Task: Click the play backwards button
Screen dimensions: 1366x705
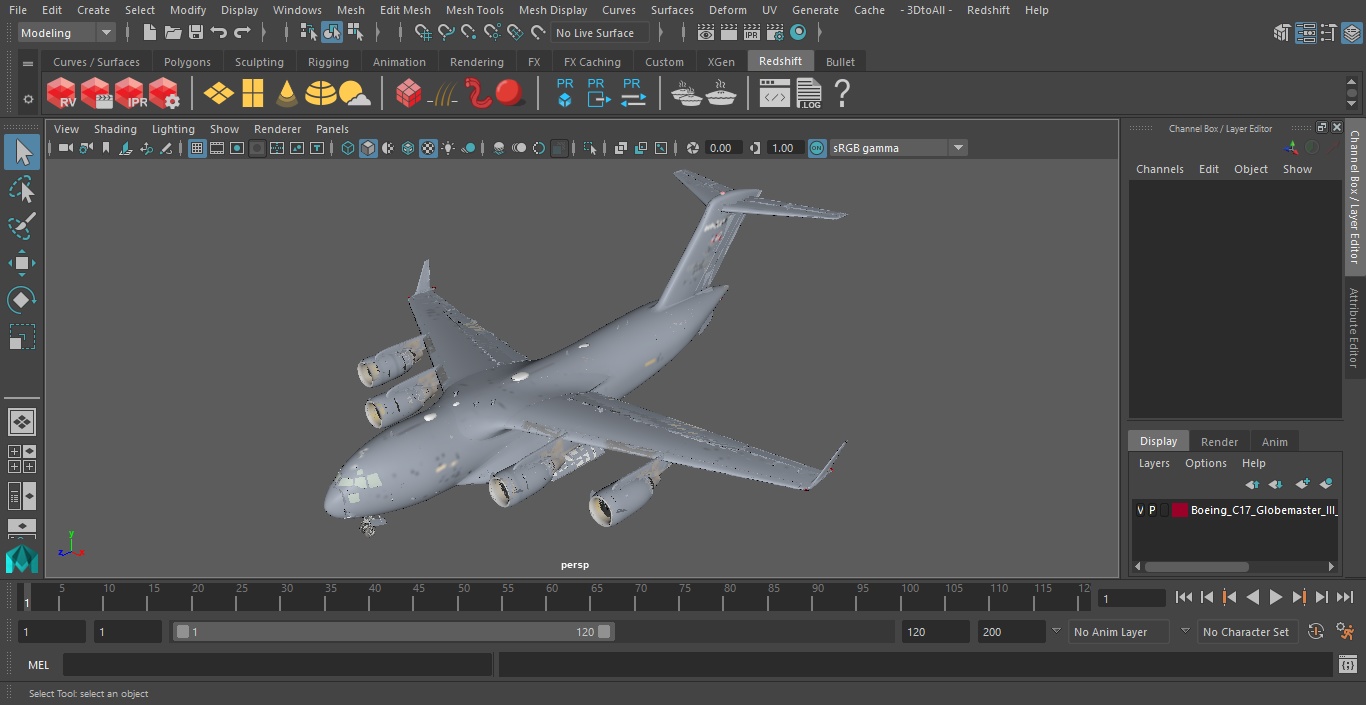Action: [x=1252, y=597]
